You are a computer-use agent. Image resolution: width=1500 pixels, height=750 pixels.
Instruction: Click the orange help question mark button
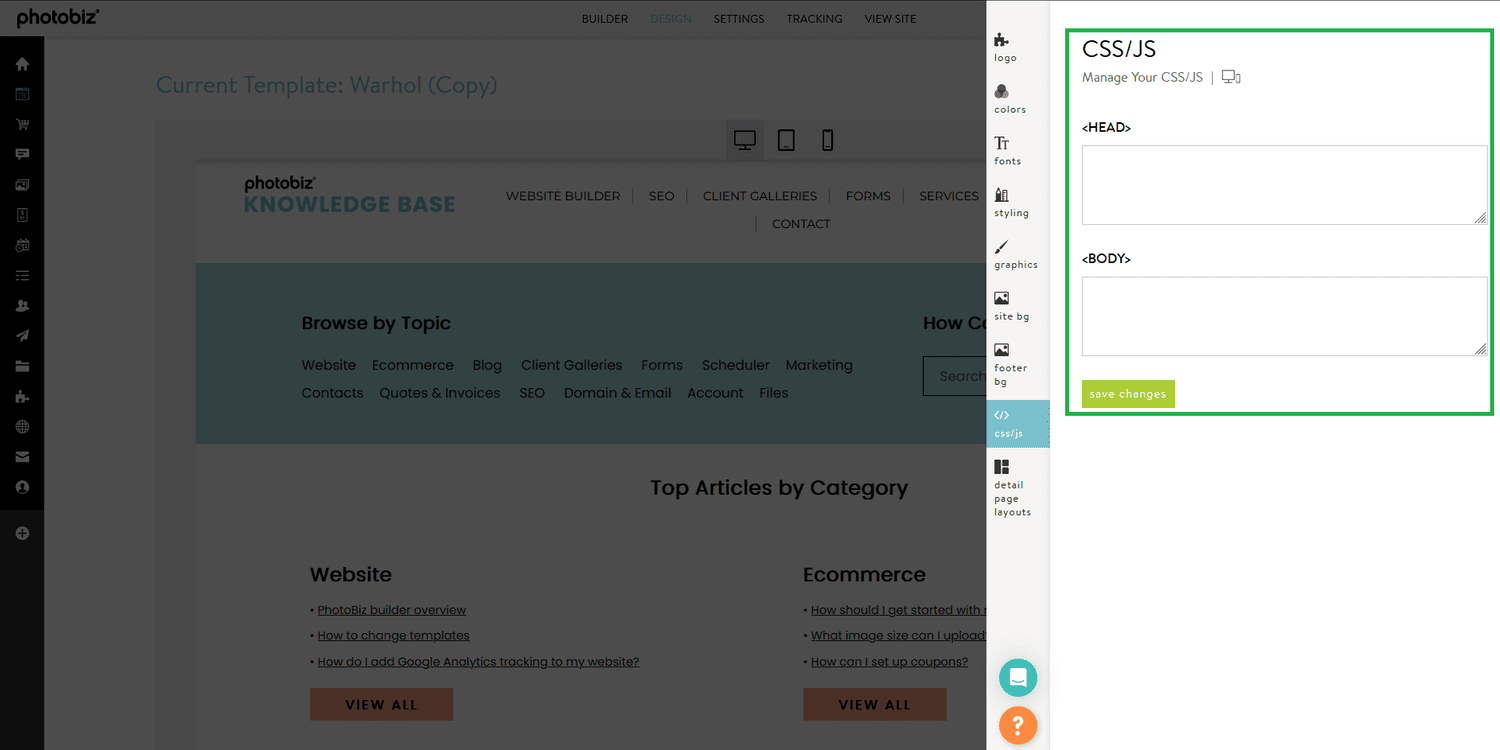click(x=1018, y=725)
